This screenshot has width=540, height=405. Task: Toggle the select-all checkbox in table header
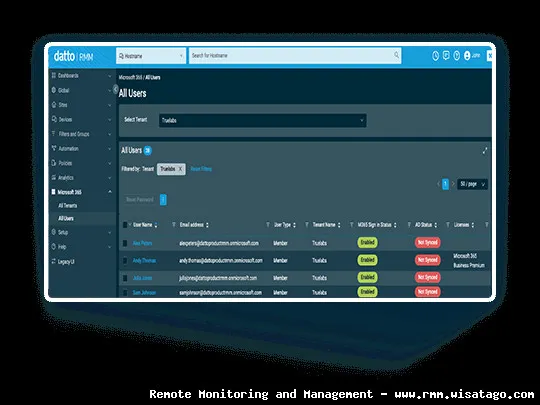click(x=125, y=225)
